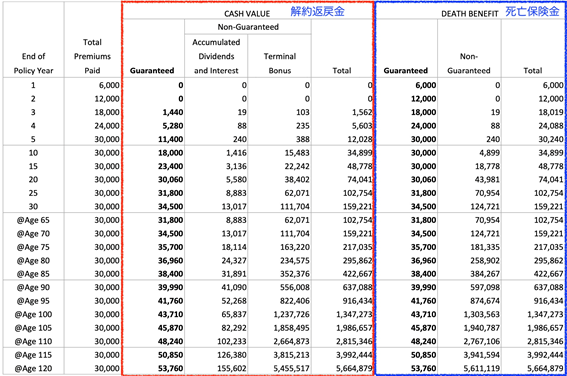
Task: Click the End of Policy Year header
Action: pyautogui.click(x=33, y=63)
